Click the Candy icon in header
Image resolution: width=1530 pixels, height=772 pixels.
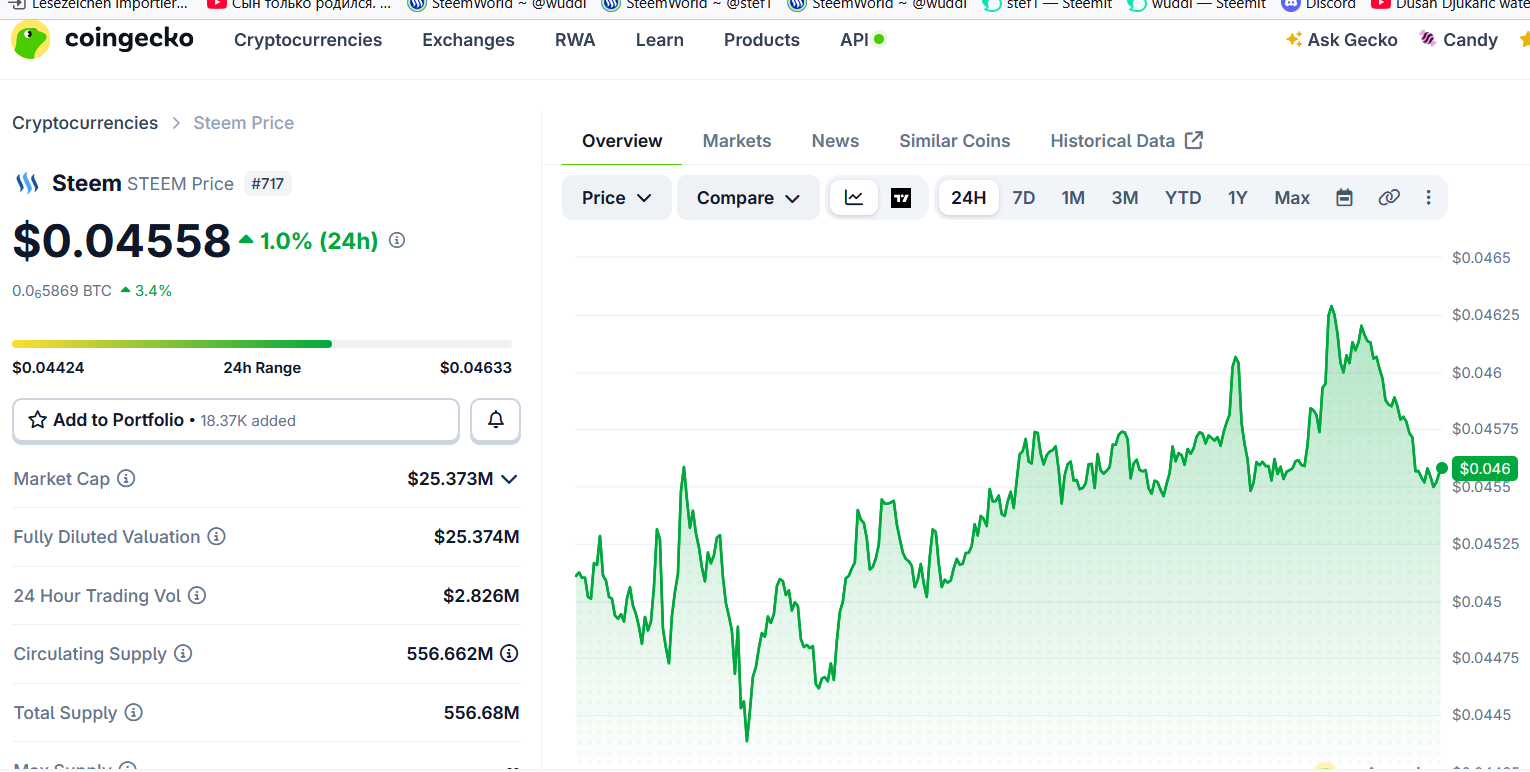(1428, 40)
